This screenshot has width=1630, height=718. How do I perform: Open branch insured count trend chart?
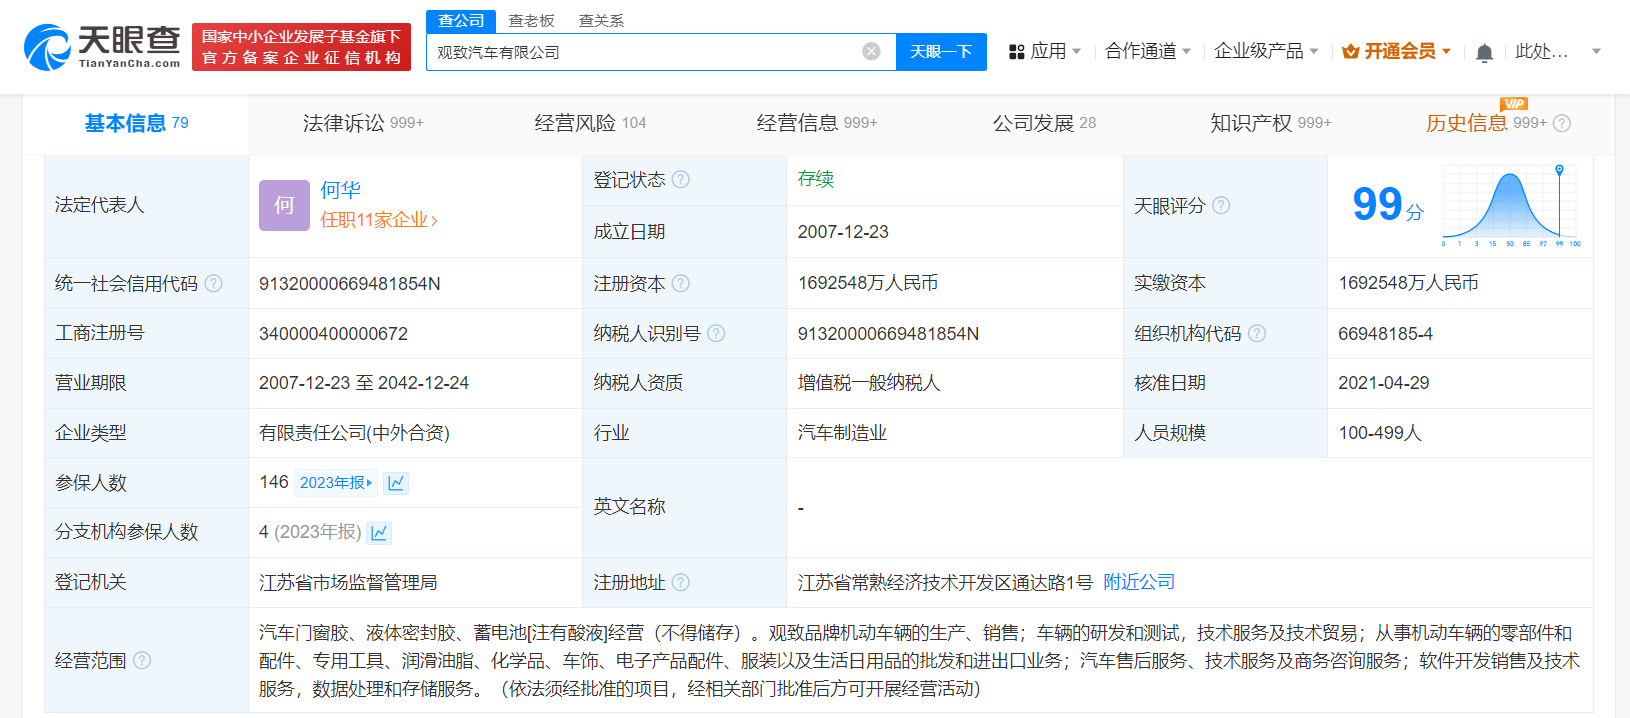pyautogui.click(x=379, y=533)
